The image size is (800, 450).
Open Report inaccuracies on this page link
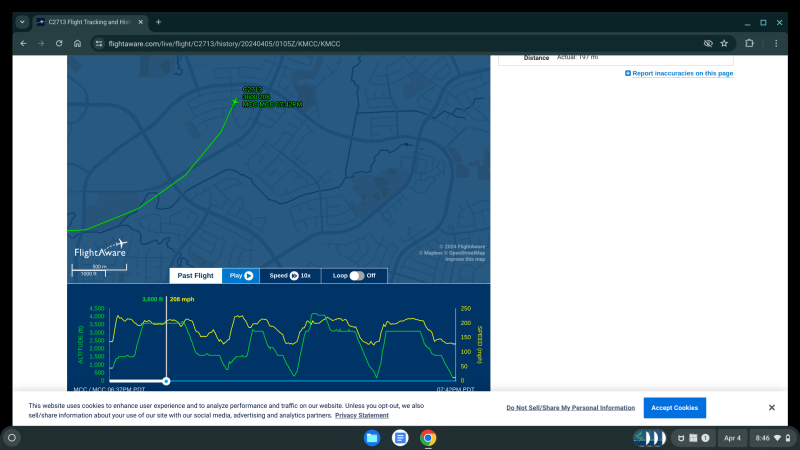click(683, 73)
